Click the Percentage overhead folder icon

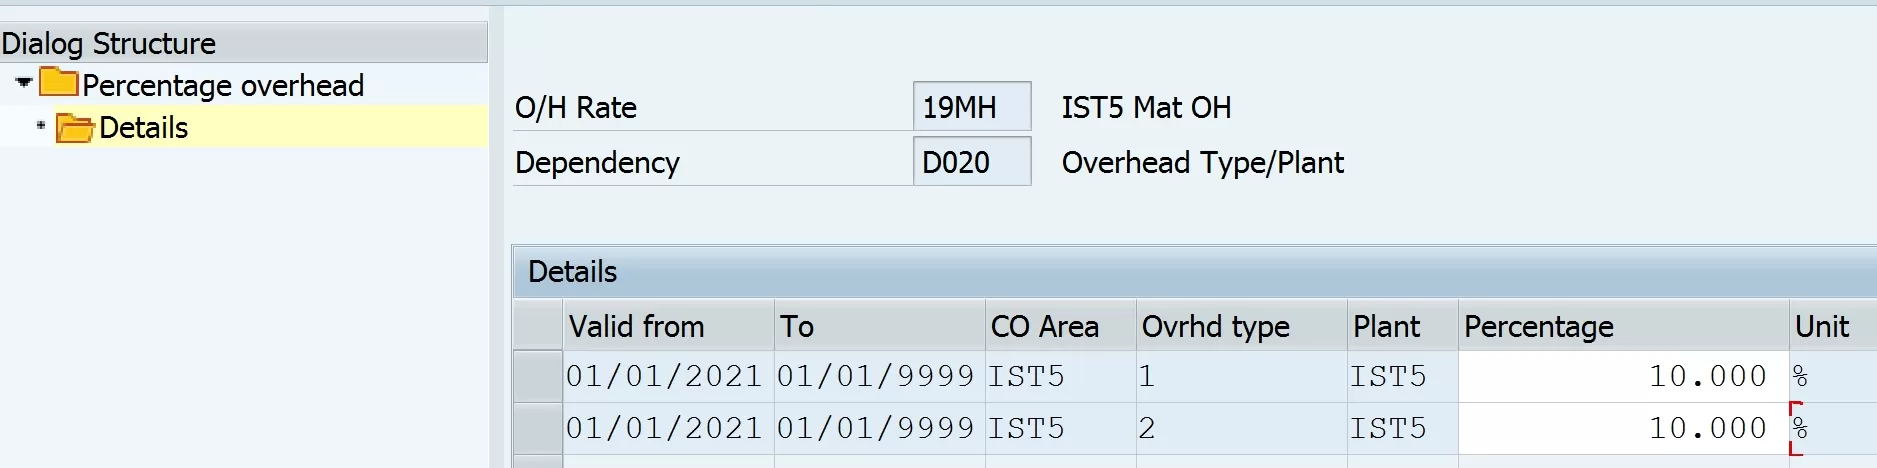[59, 83]
